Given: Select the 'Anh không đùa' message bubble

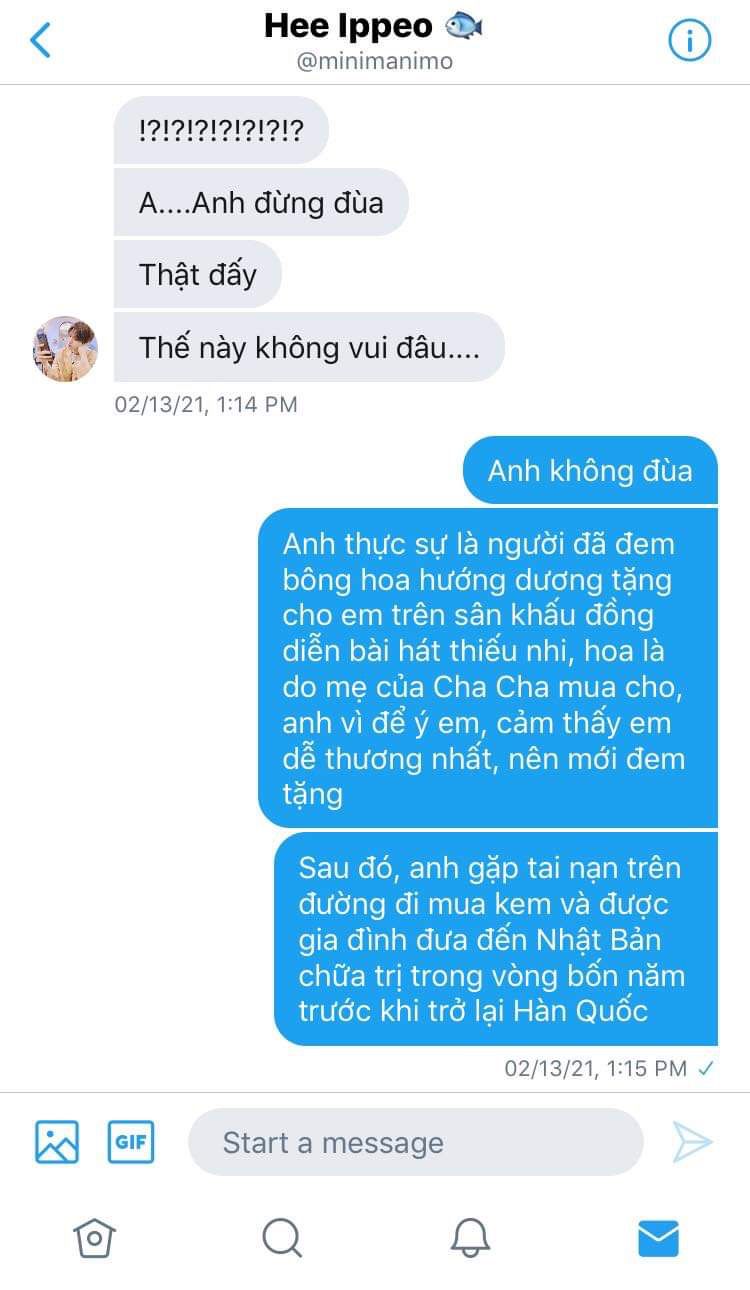Looking at the screenshot, I should (x=590, y=470).
